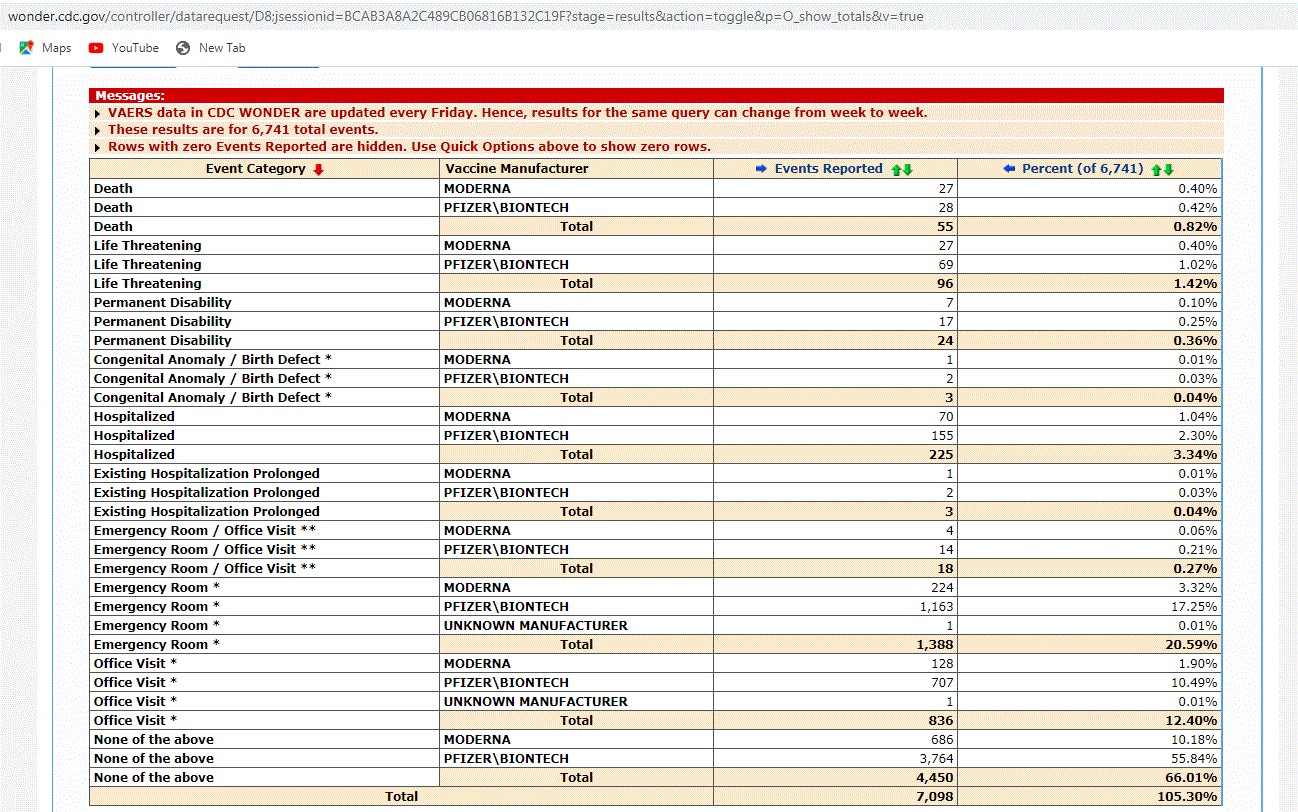Click blue right arrow before Events Reported
The width and height of the screenshot is (1298, 812).
coord(761,169)
